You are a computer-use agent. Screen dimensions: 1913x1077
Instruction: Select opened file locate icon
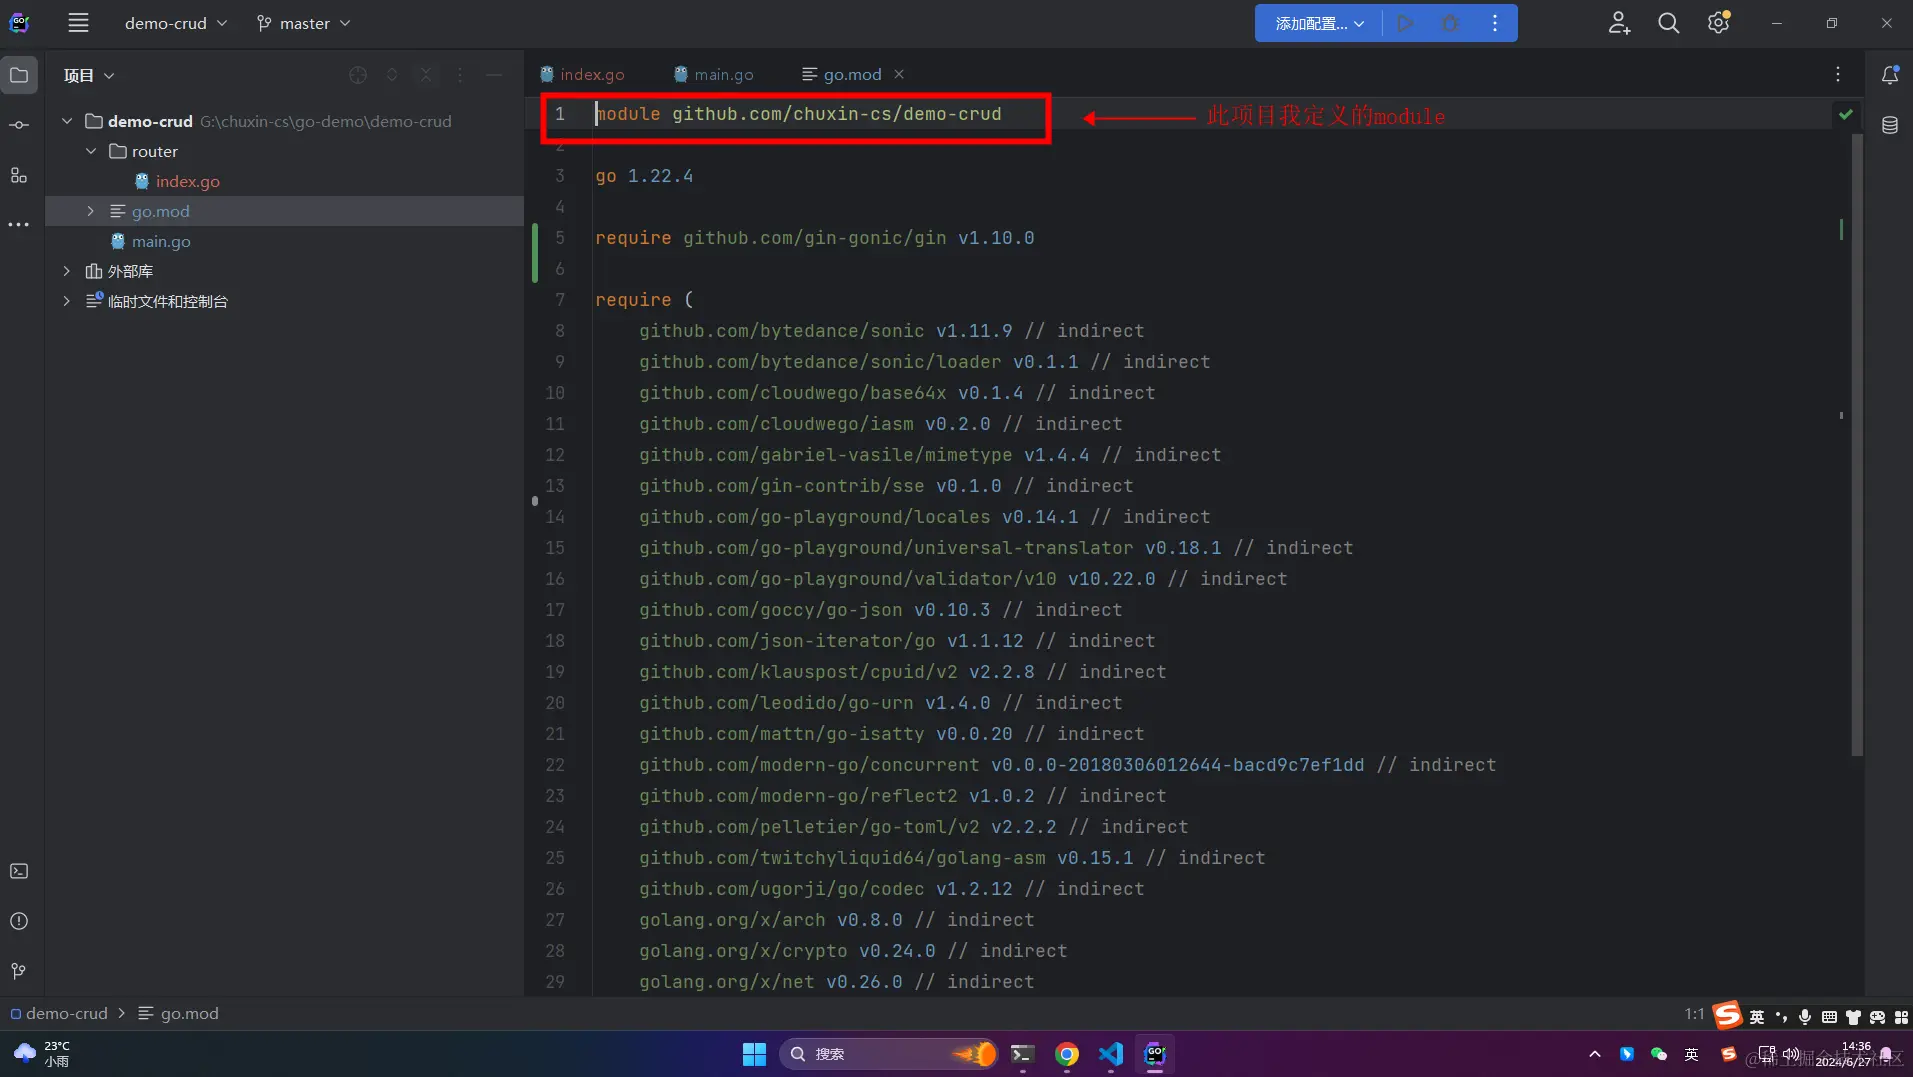point(358,75)
